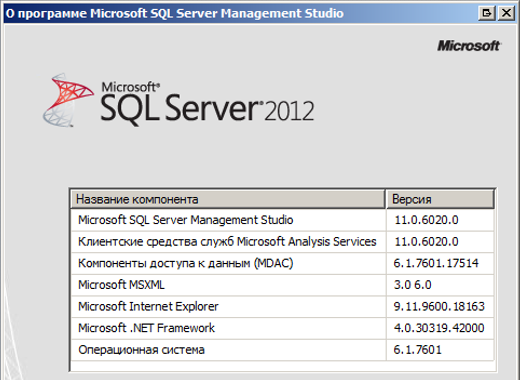Select the Microsoft .NET Framework row
The image size is (520, 380).
point(282,328)
